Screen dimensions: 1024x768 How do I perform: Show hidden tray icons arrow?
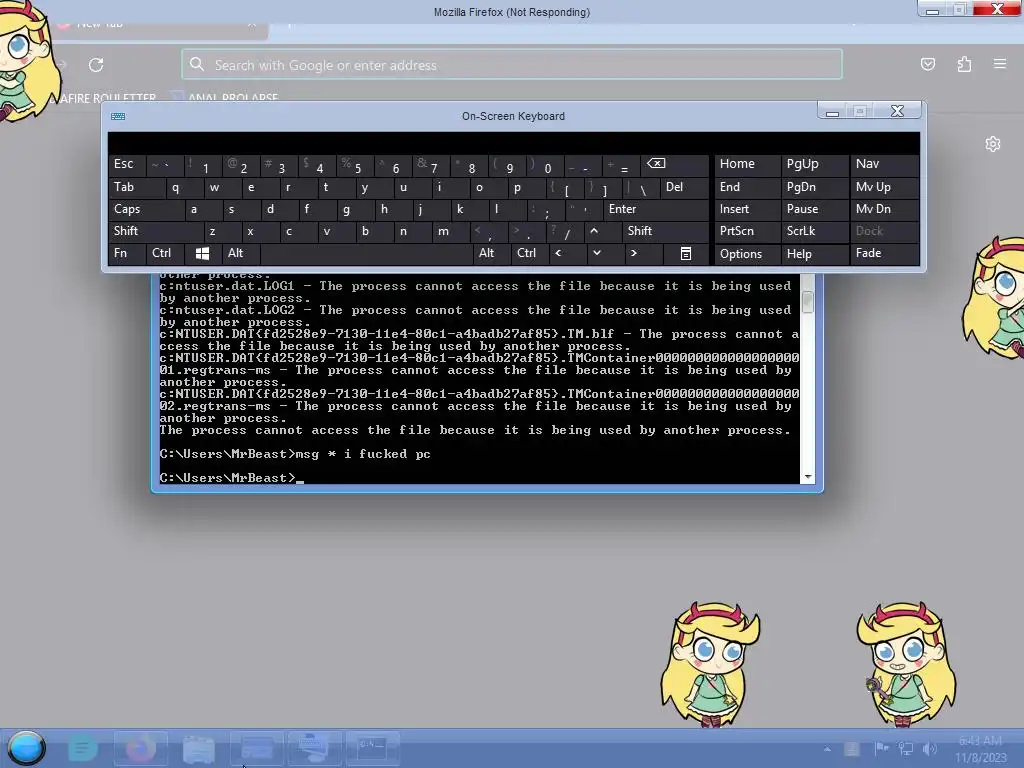point(827,749)
